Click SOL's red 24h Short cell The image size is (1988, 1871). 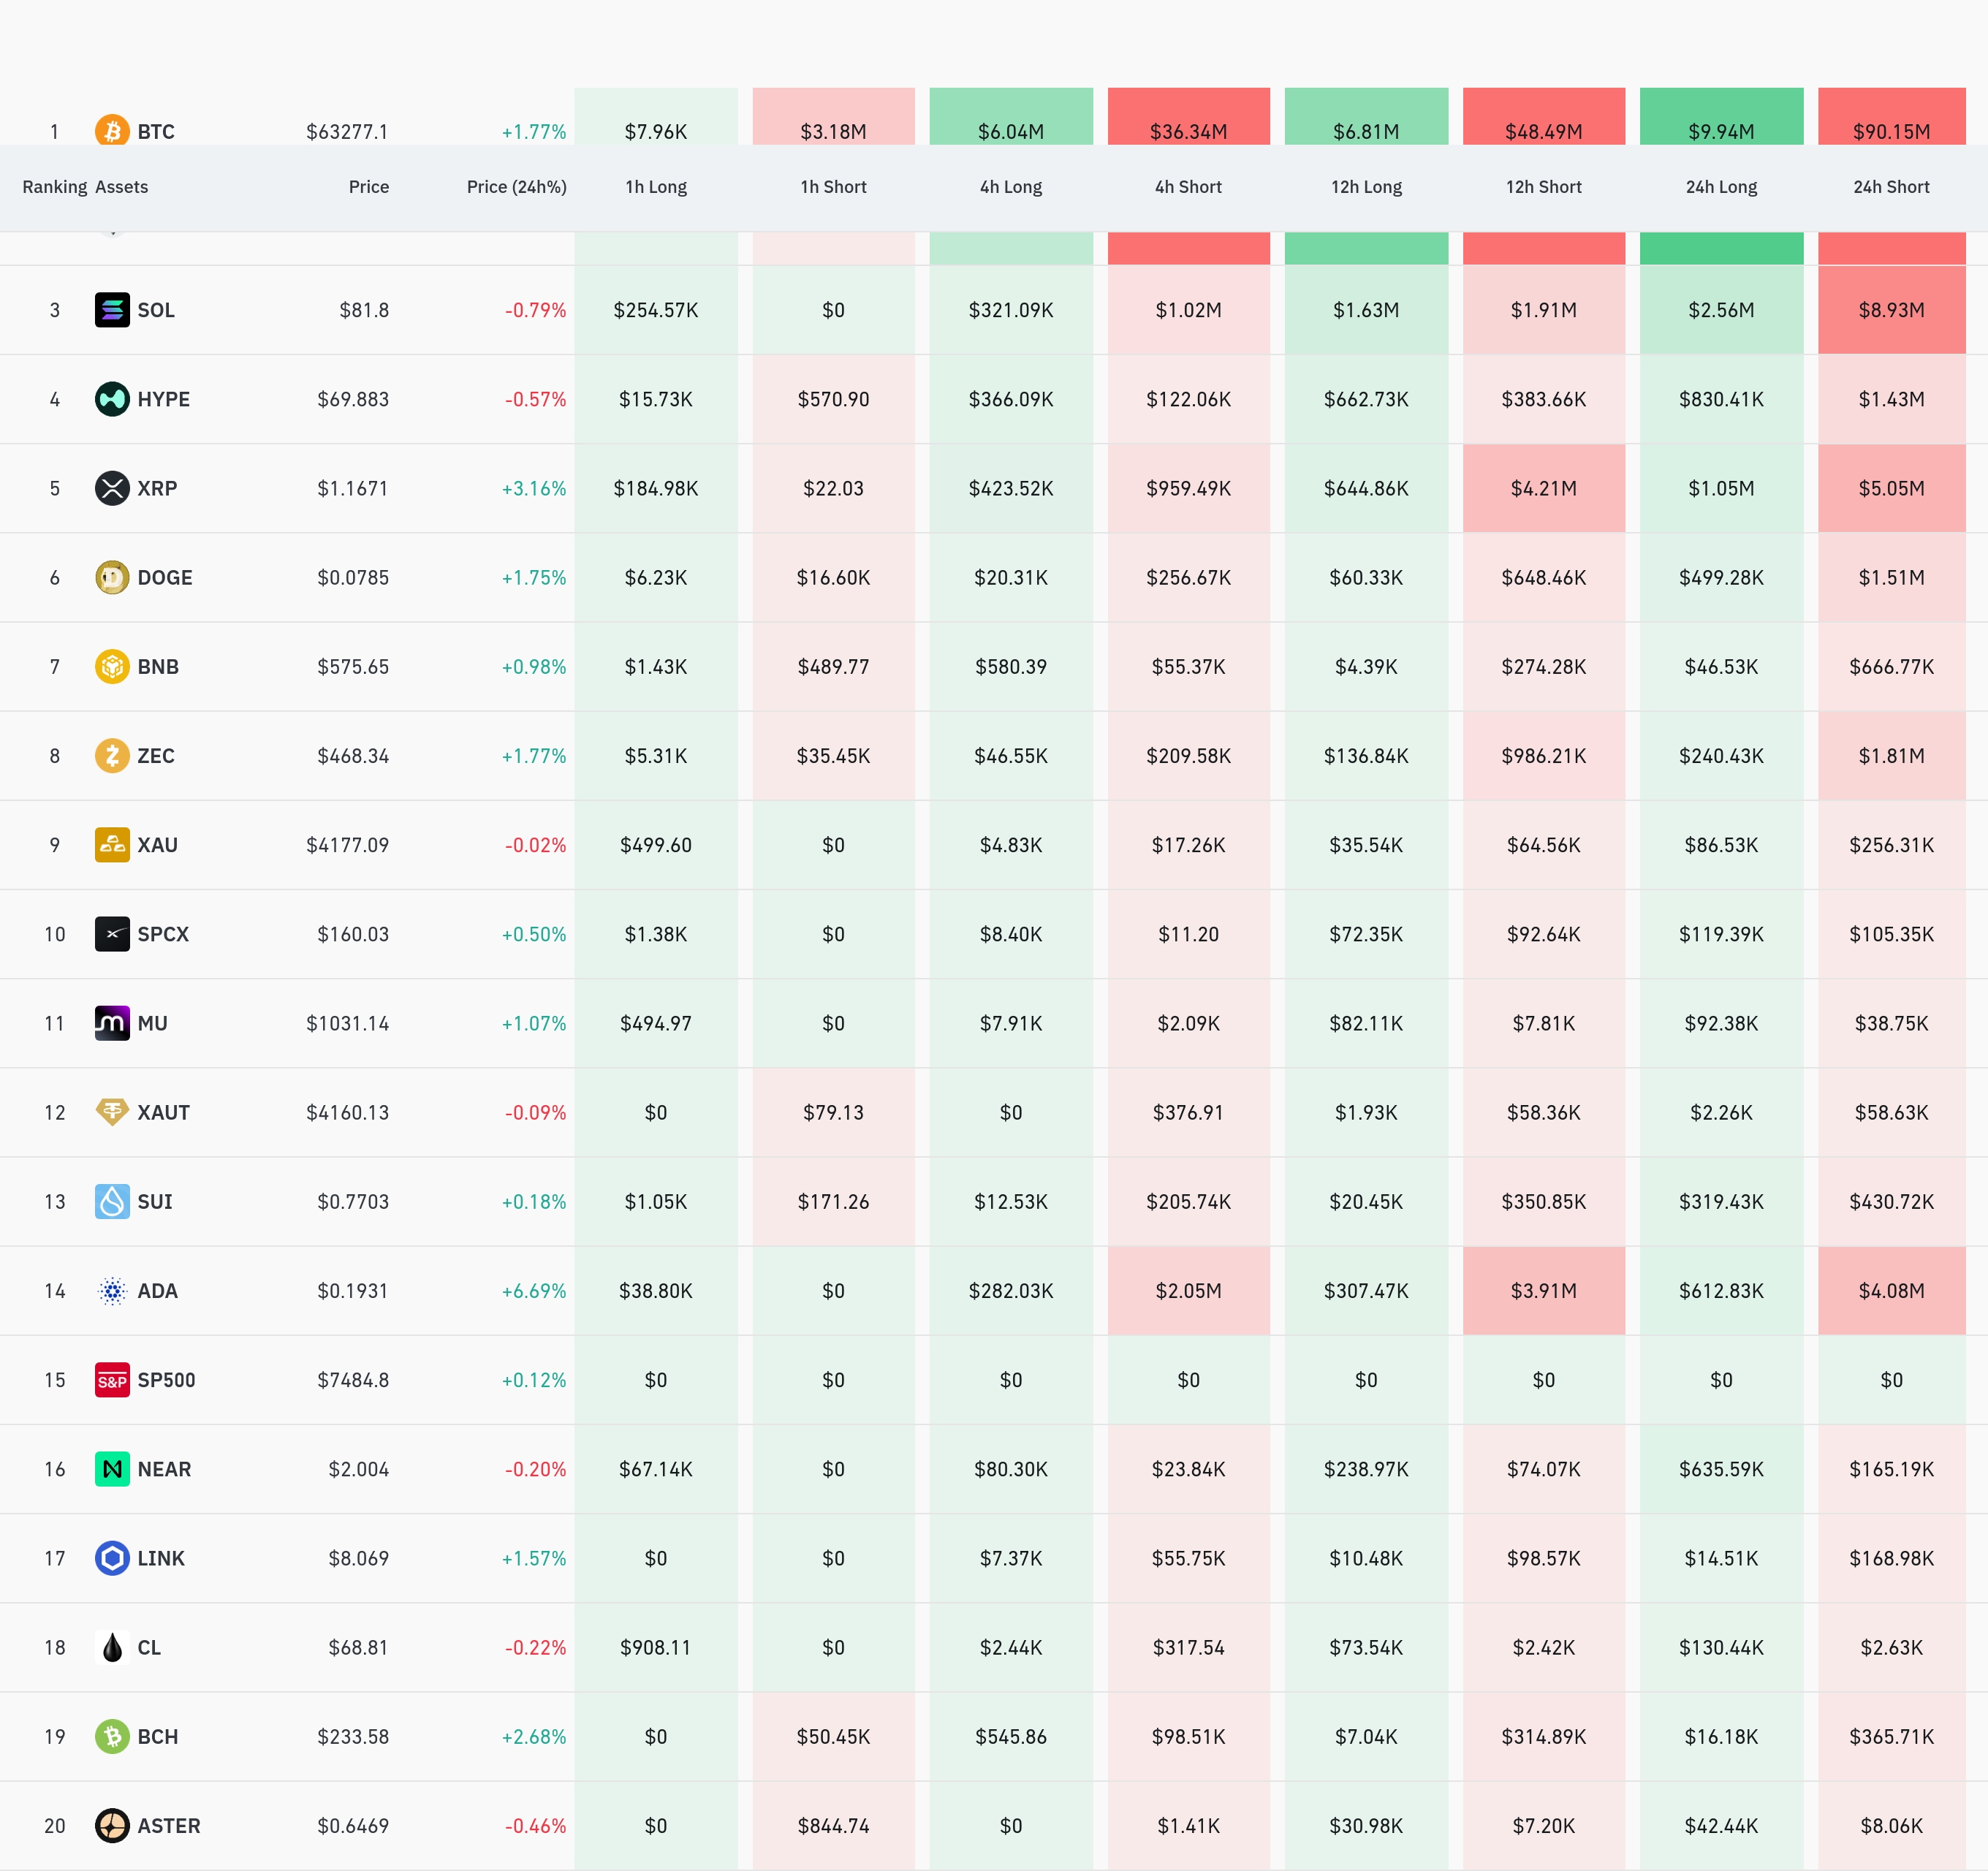pos(1891,310)
